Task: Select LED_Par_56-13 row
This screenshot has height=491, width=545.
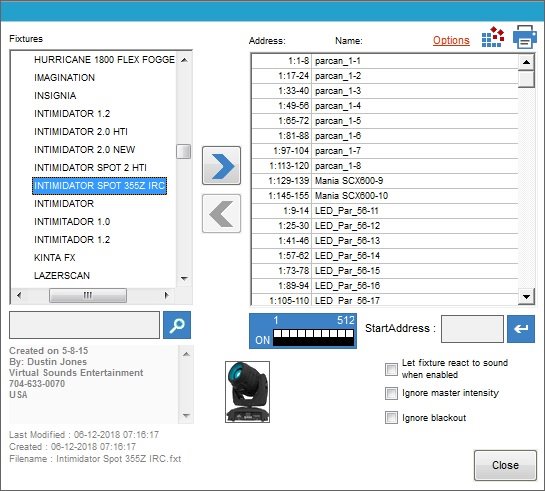Action: point(384,241)
